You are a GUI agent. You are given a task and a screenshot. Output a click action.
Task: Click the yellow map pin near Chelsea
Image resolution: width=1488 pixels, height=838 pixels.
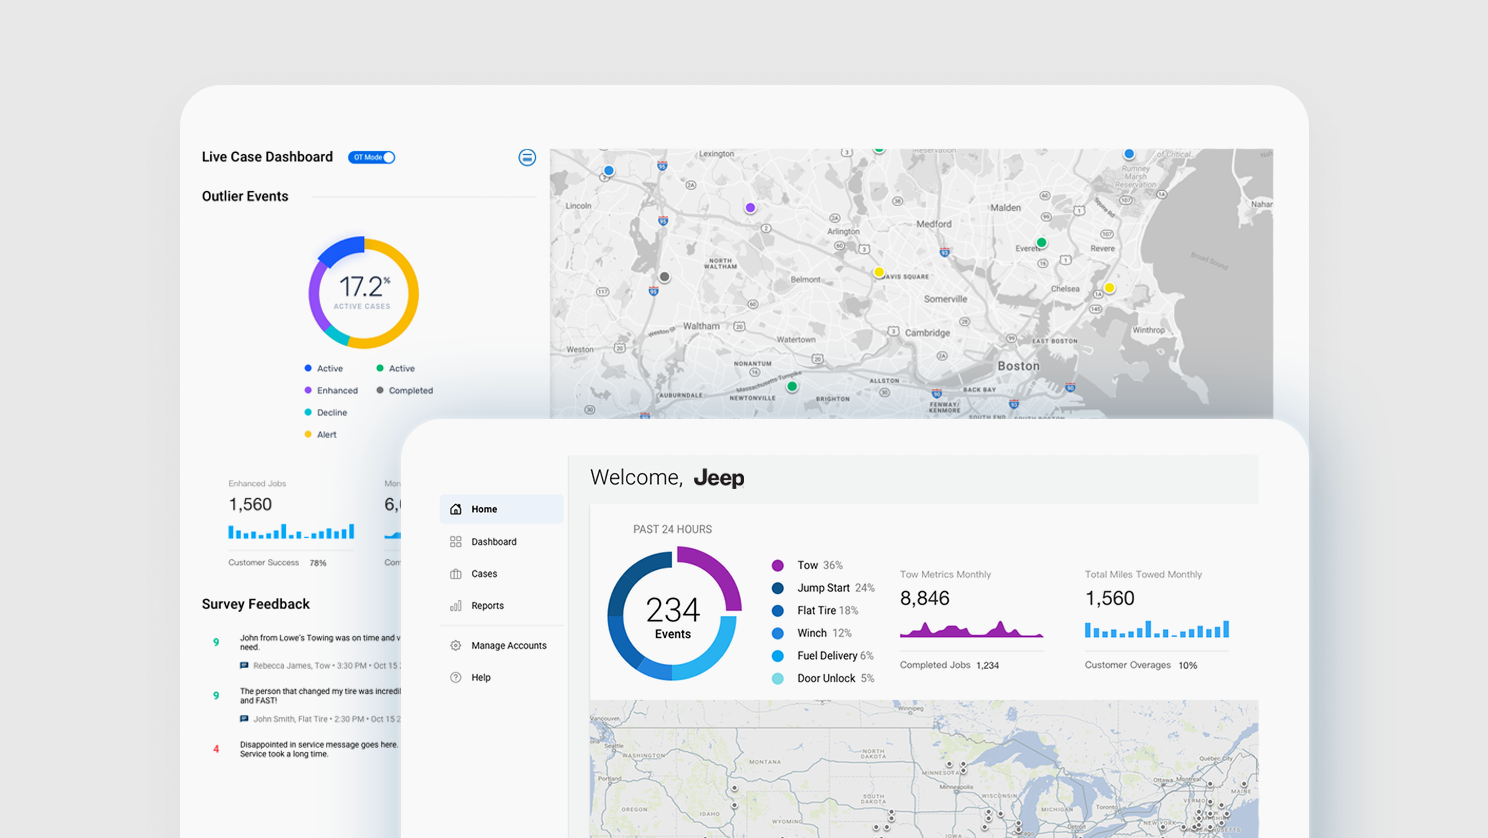[1109, 288]
